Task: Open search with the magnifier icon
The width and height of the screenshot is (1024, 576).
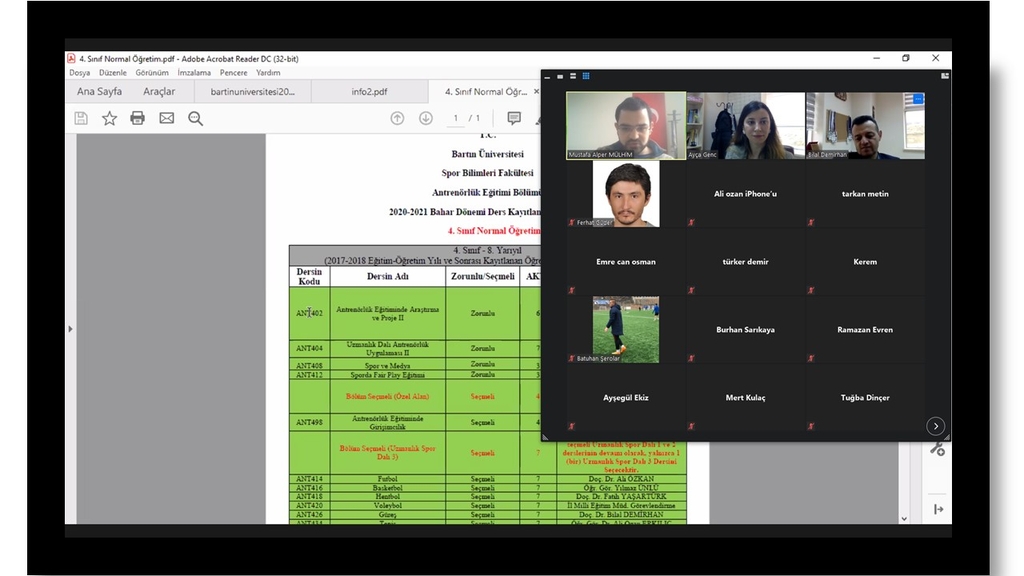Action: pos(195,118)
